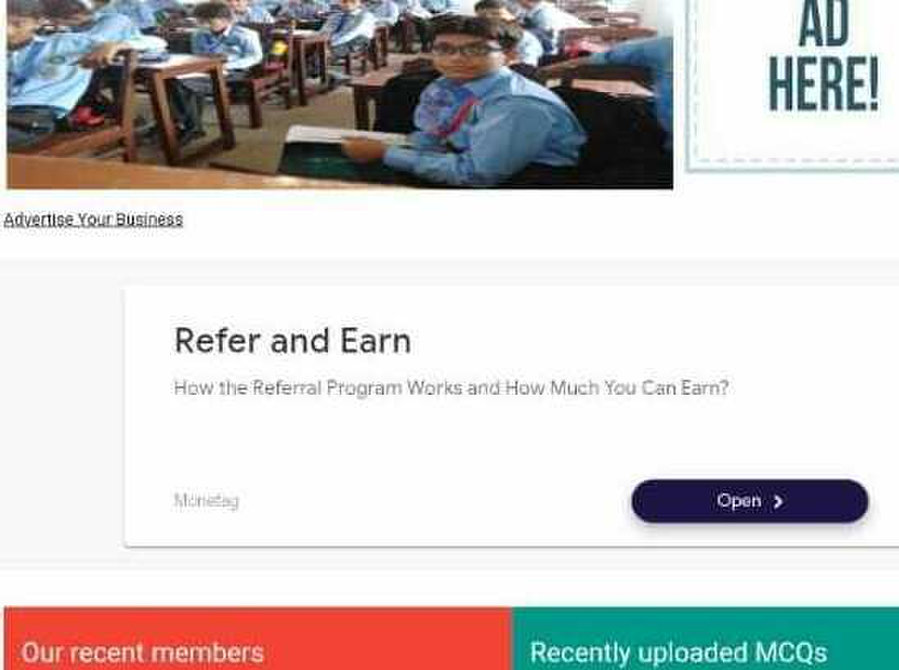
Task: Click the Open button on ad card
Action: 749,501
